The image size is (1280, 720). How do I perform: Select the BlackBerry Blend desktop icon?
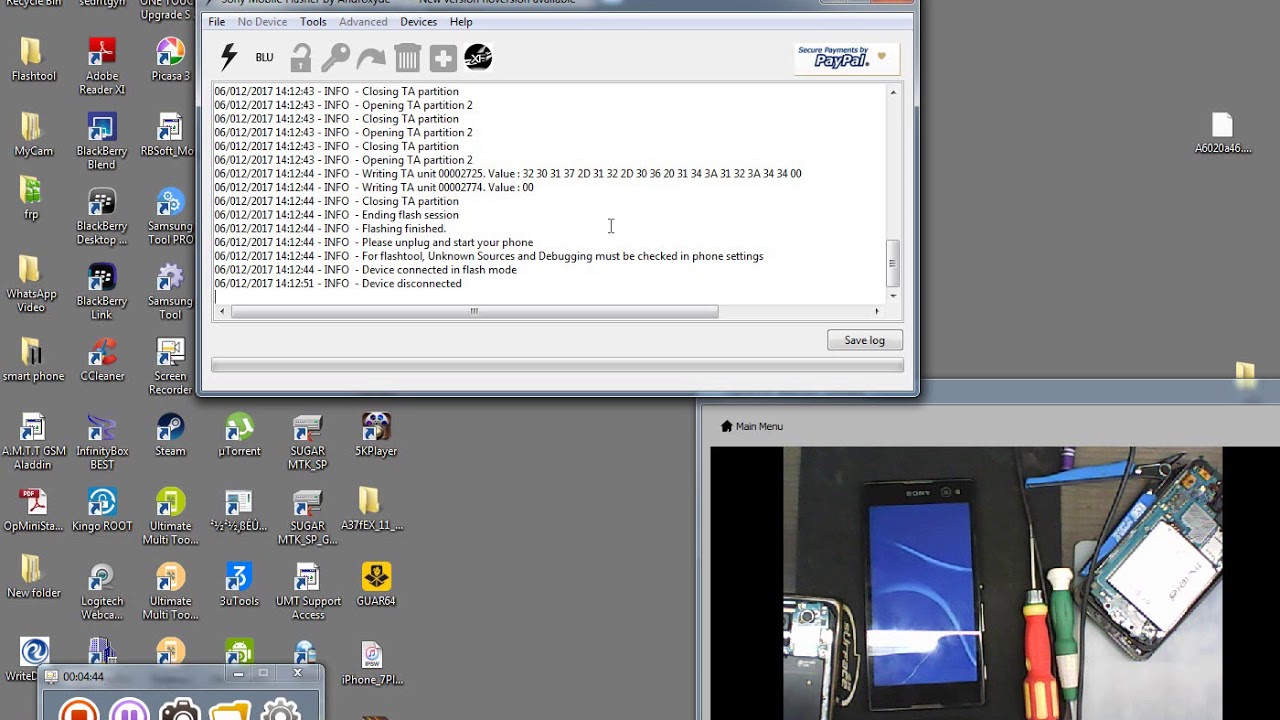[x=102, y=141]
